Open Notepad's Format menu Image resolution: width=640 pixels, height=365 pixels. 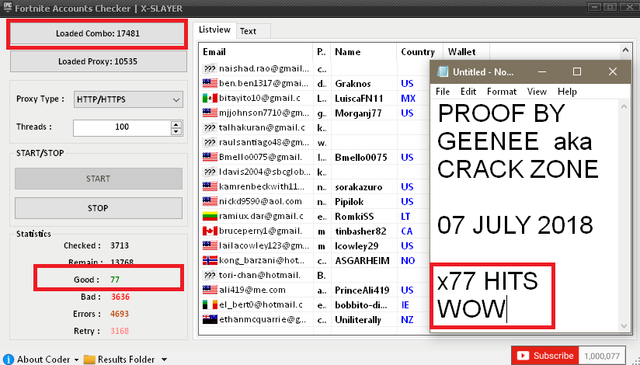[x=502, y=92]
